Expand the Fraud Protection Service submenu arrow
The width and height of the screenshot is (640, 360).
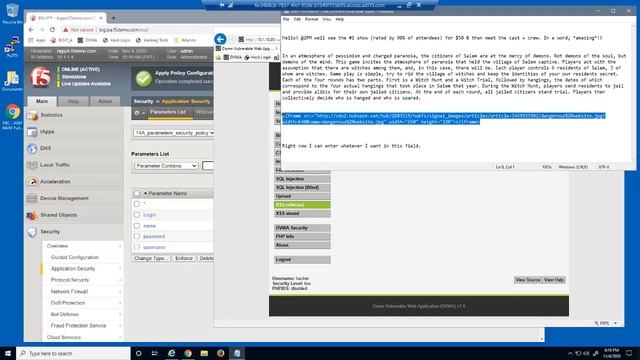point(120,326)
